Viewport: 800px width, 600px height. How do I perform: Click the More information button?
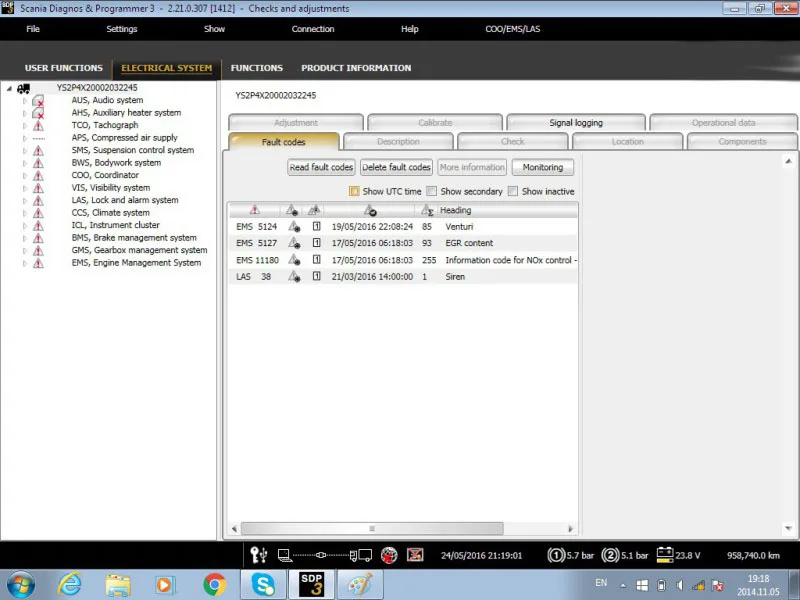coord(472,167)
